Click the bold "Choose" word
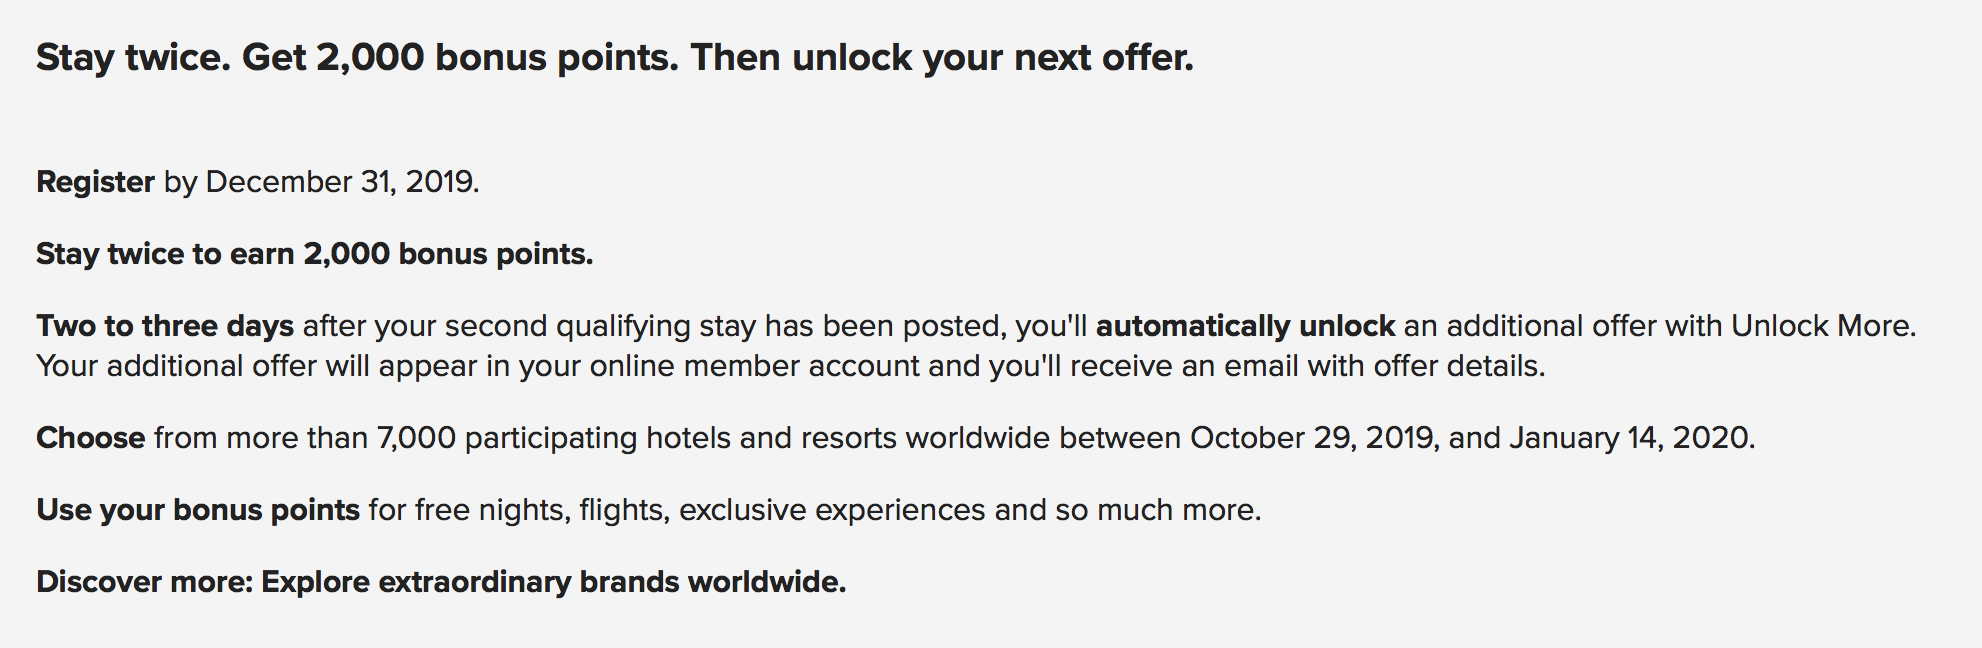 (x=91, y=438)
